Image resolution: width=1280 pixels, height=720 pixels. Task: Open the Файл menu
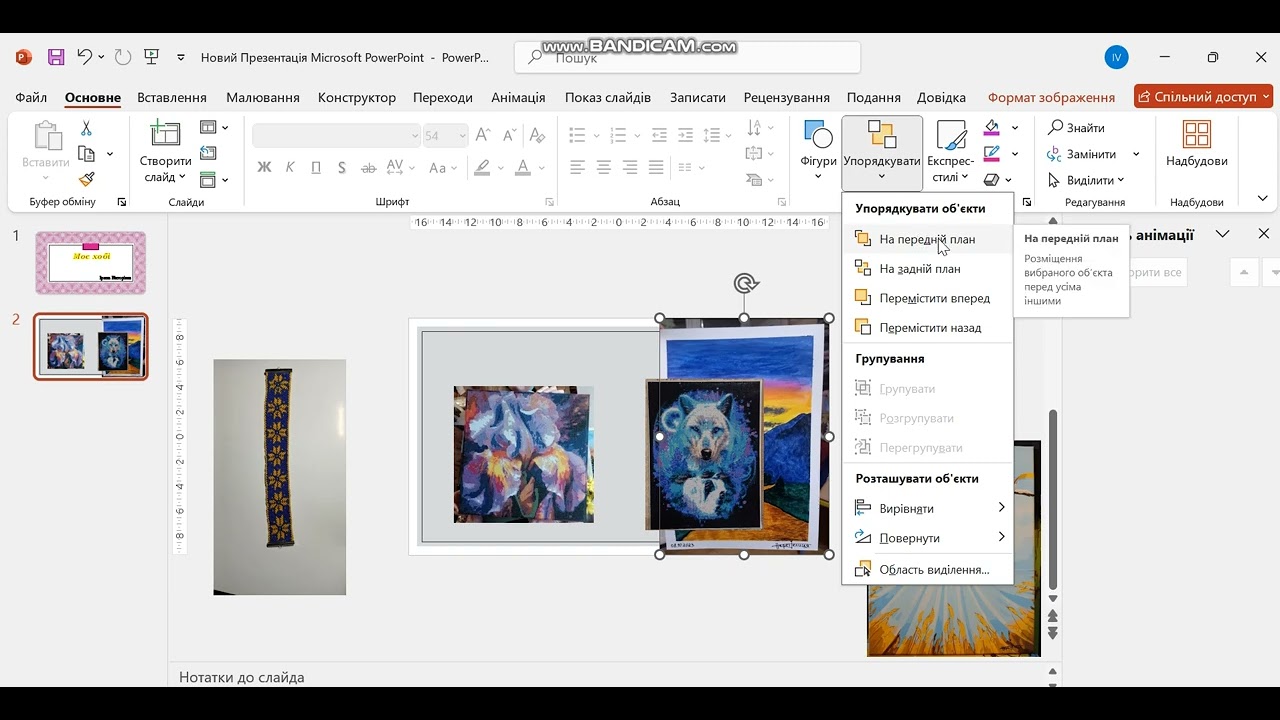pyautogui.click(x=31, y=97)
